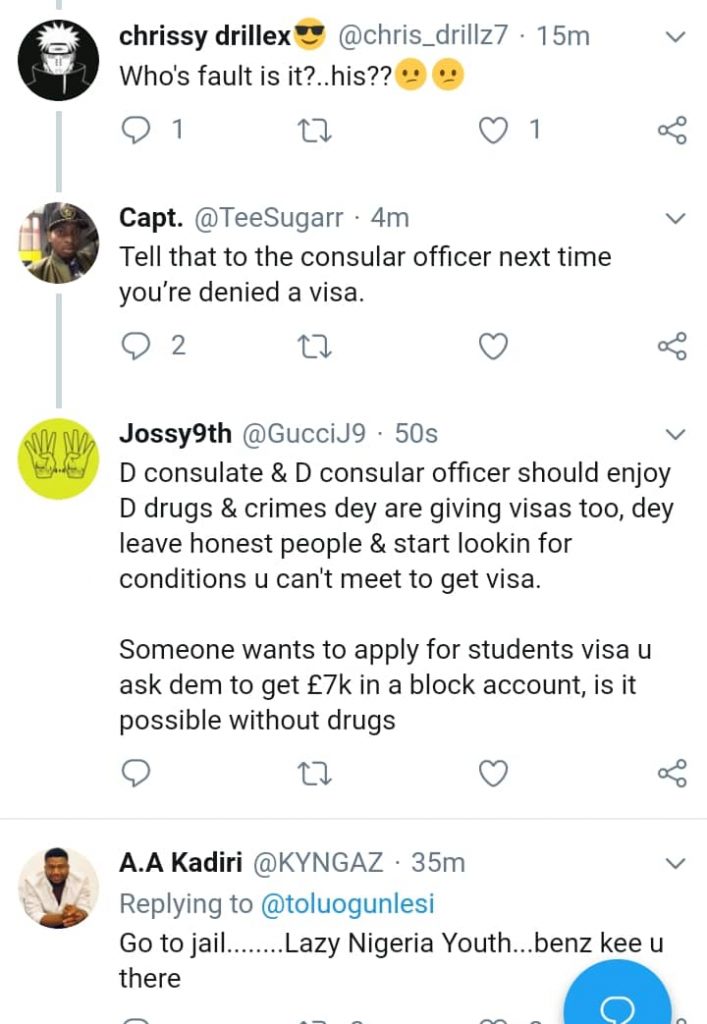Open options dropdown on chrissy drillex's tweet
This screenshot has width=707, height=1024.
(676, 38)
